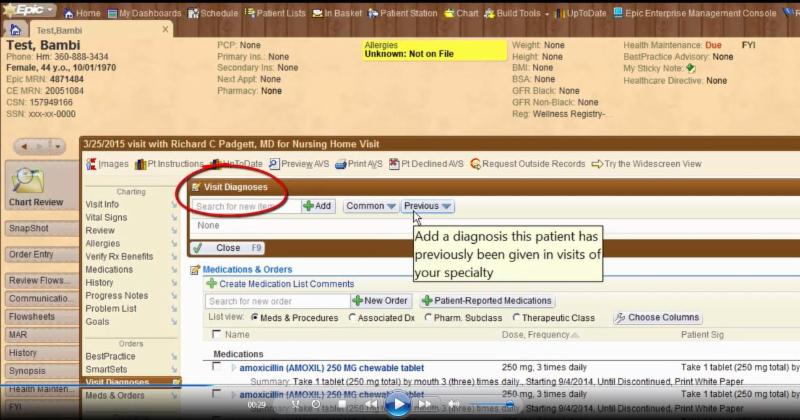Click Print AVS

tap(359, 164)
